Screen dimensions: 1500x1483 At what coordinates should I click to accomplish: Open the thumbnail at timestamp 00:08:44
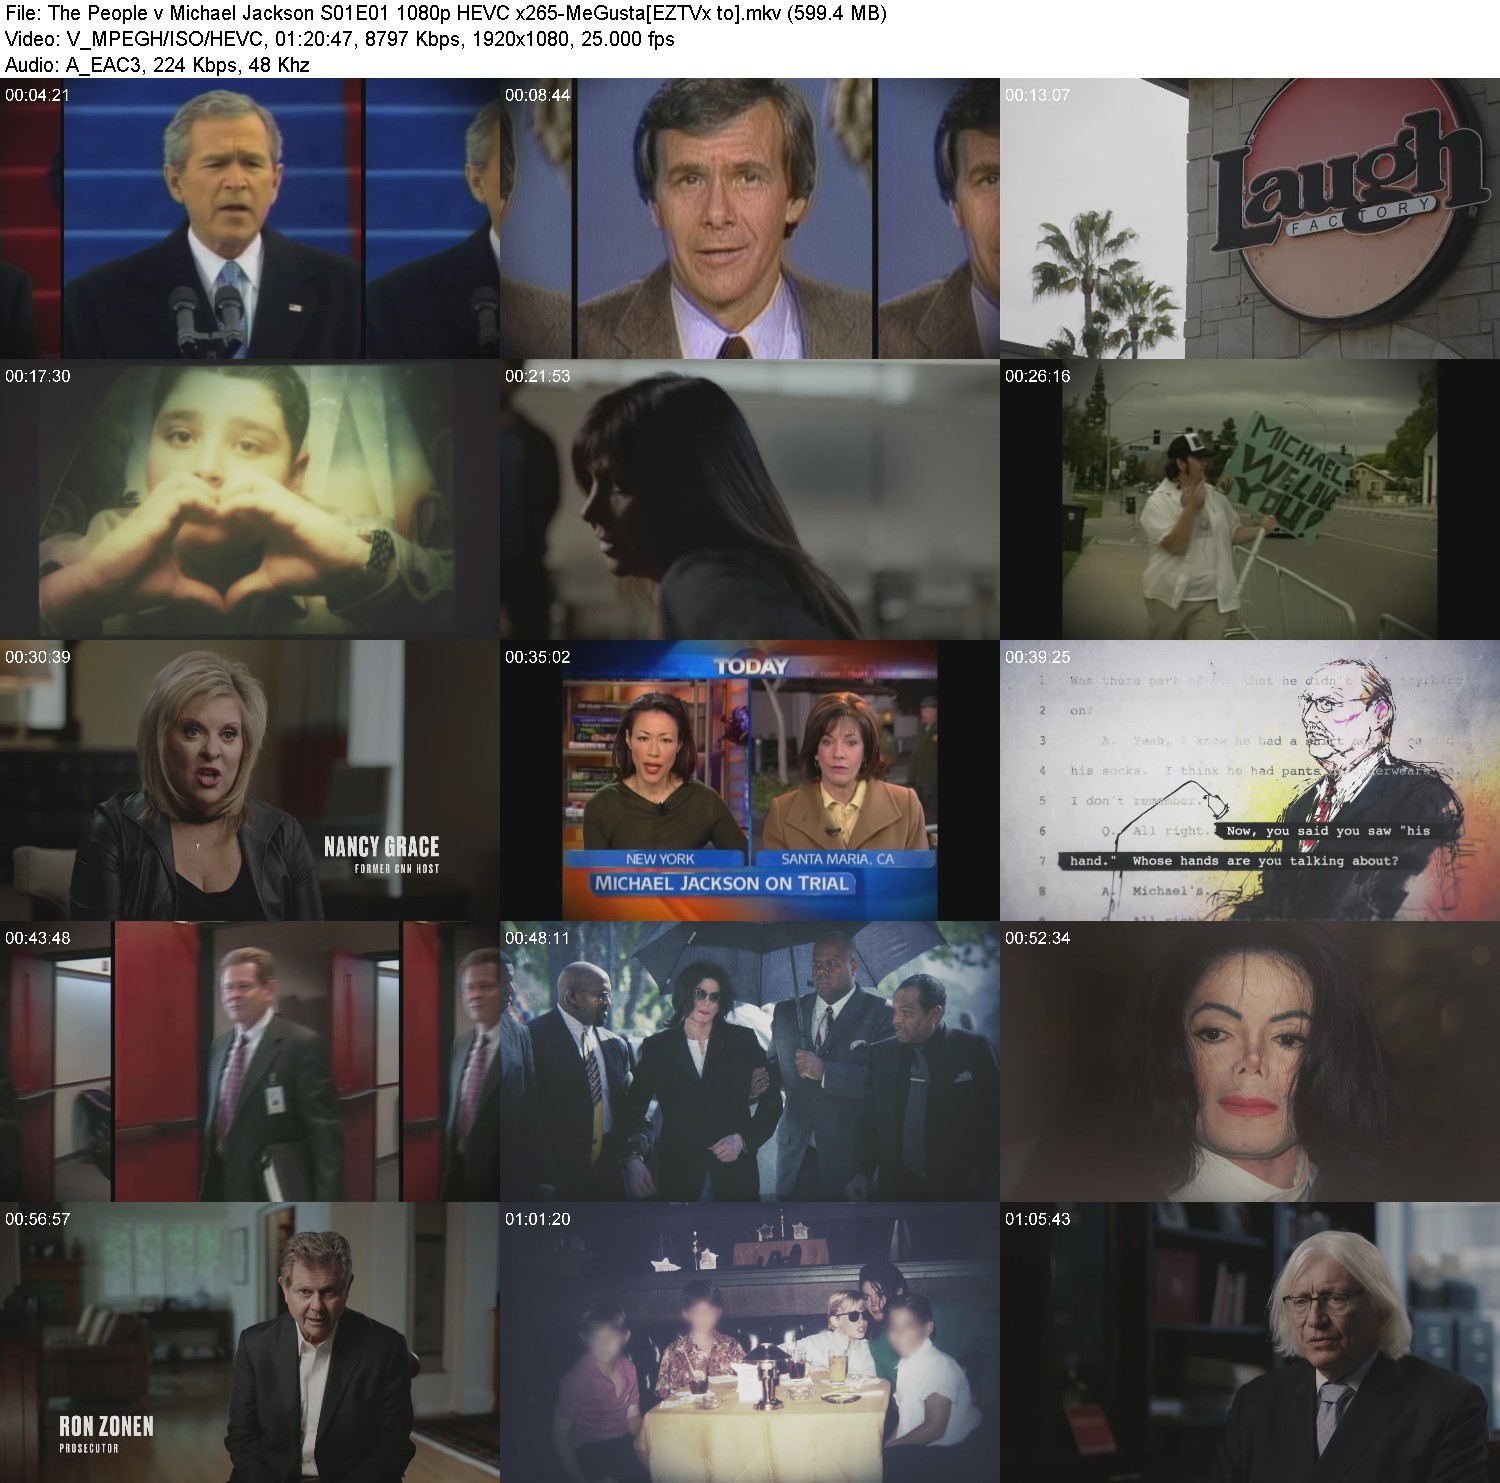(x=750, y=218)
